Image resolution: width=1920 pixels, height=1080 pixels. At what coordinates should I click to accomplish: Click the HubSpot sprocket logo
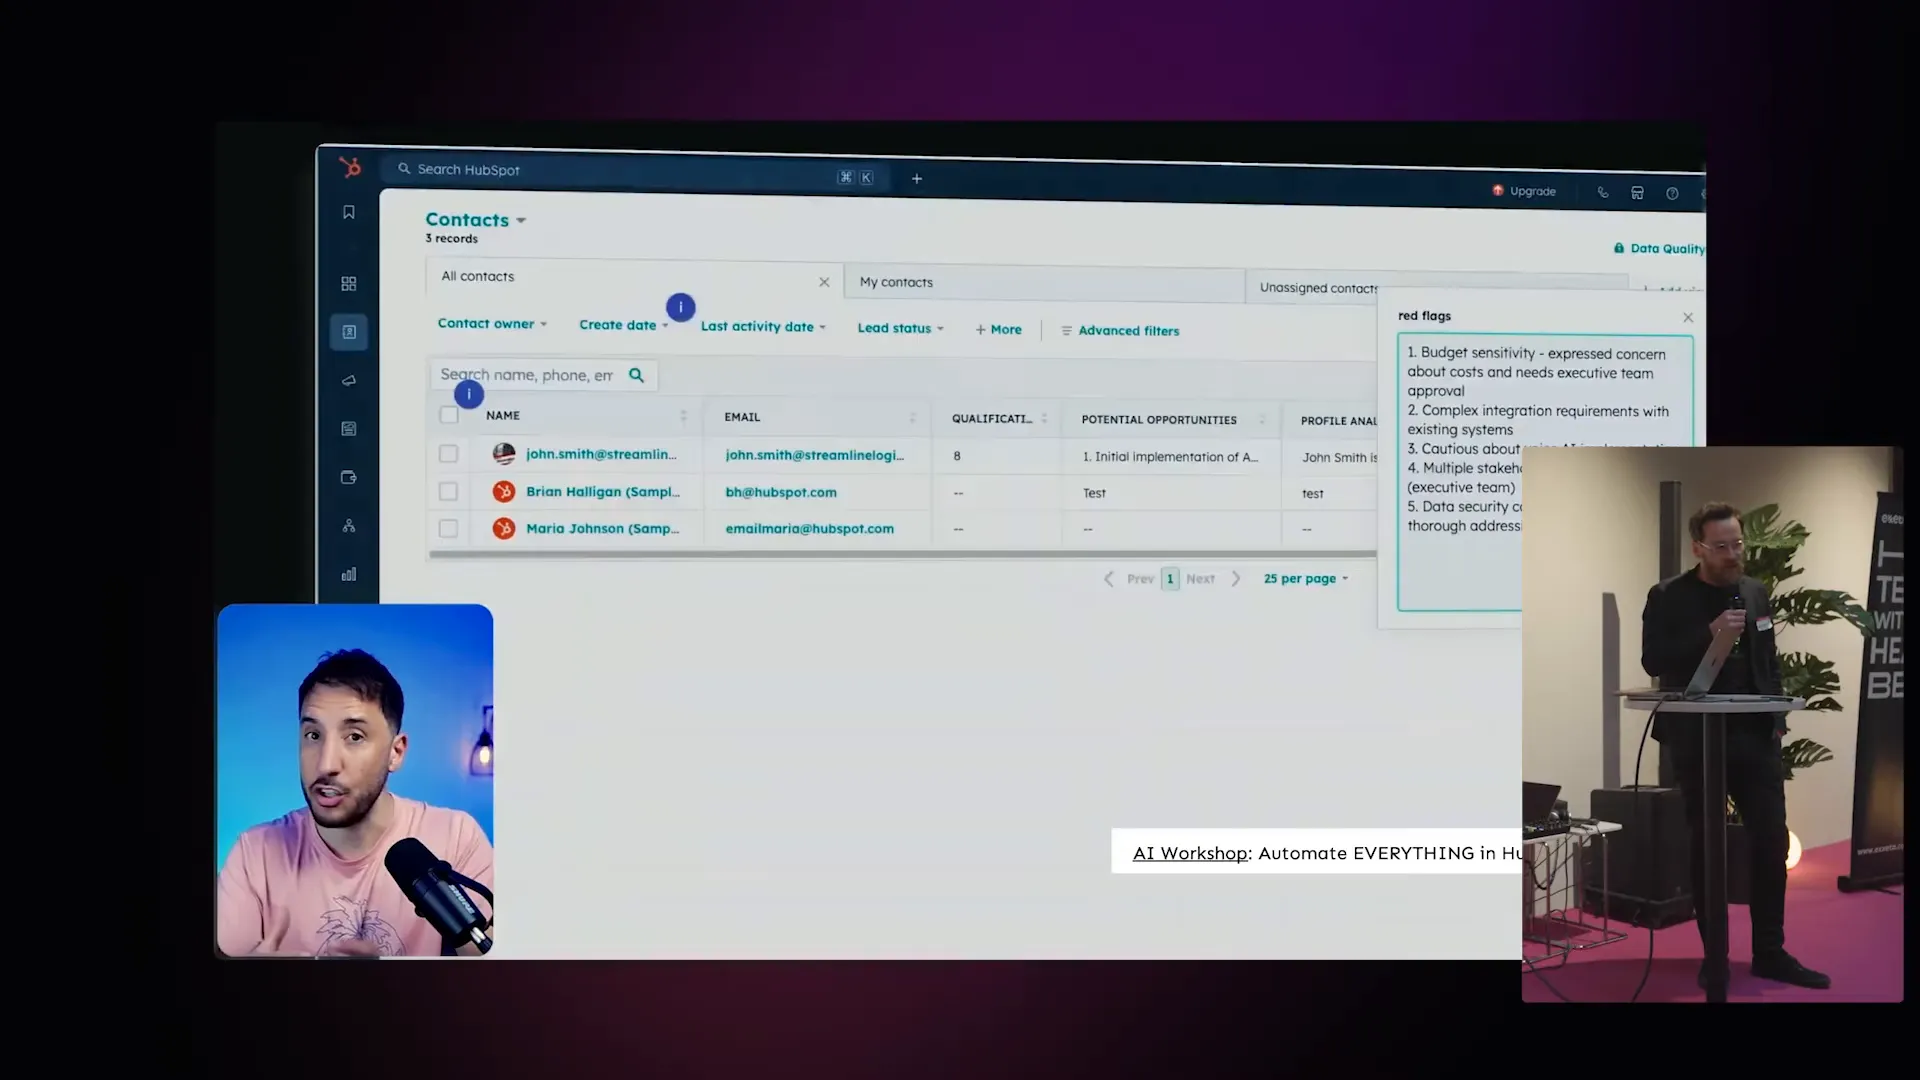click(348, 168)
